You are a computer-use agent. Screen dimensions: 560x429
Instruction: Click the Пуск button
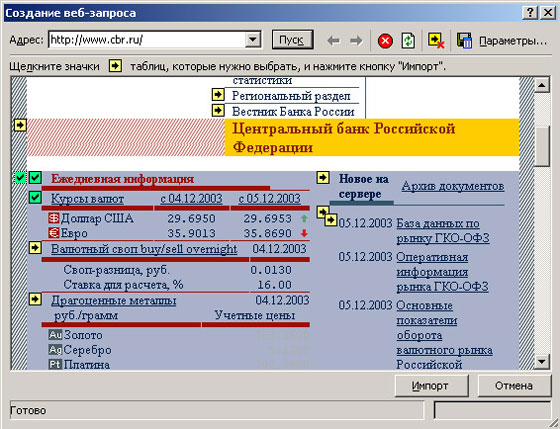(292, 40)
